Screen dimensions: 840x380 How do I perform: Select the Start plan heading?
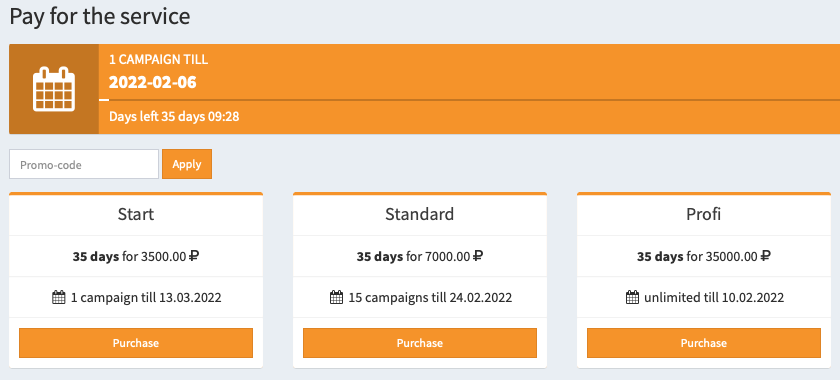(x=136, y=214)
